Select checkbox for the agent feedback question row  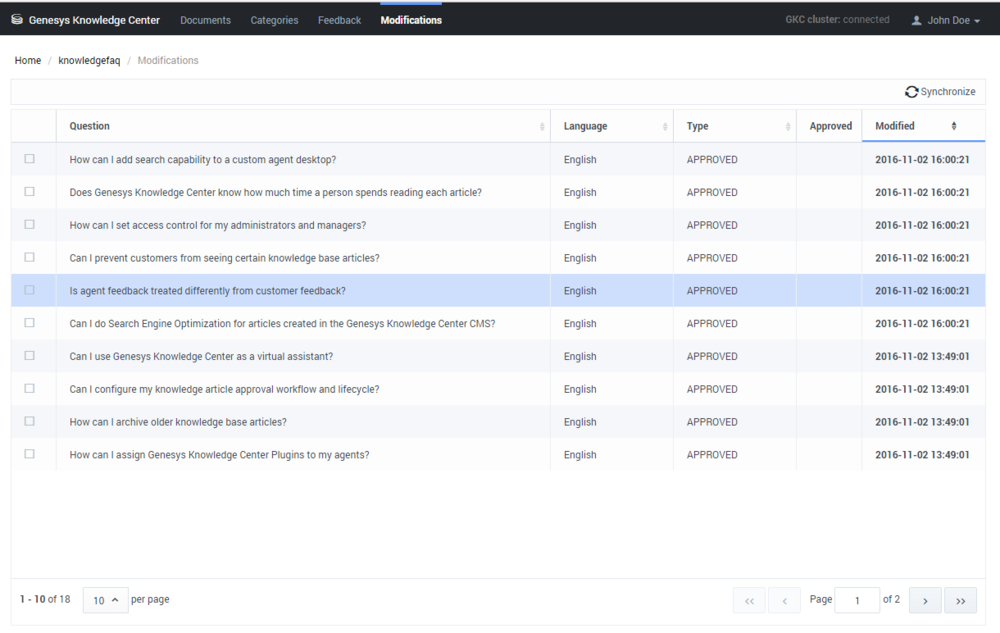coord(29,290)
